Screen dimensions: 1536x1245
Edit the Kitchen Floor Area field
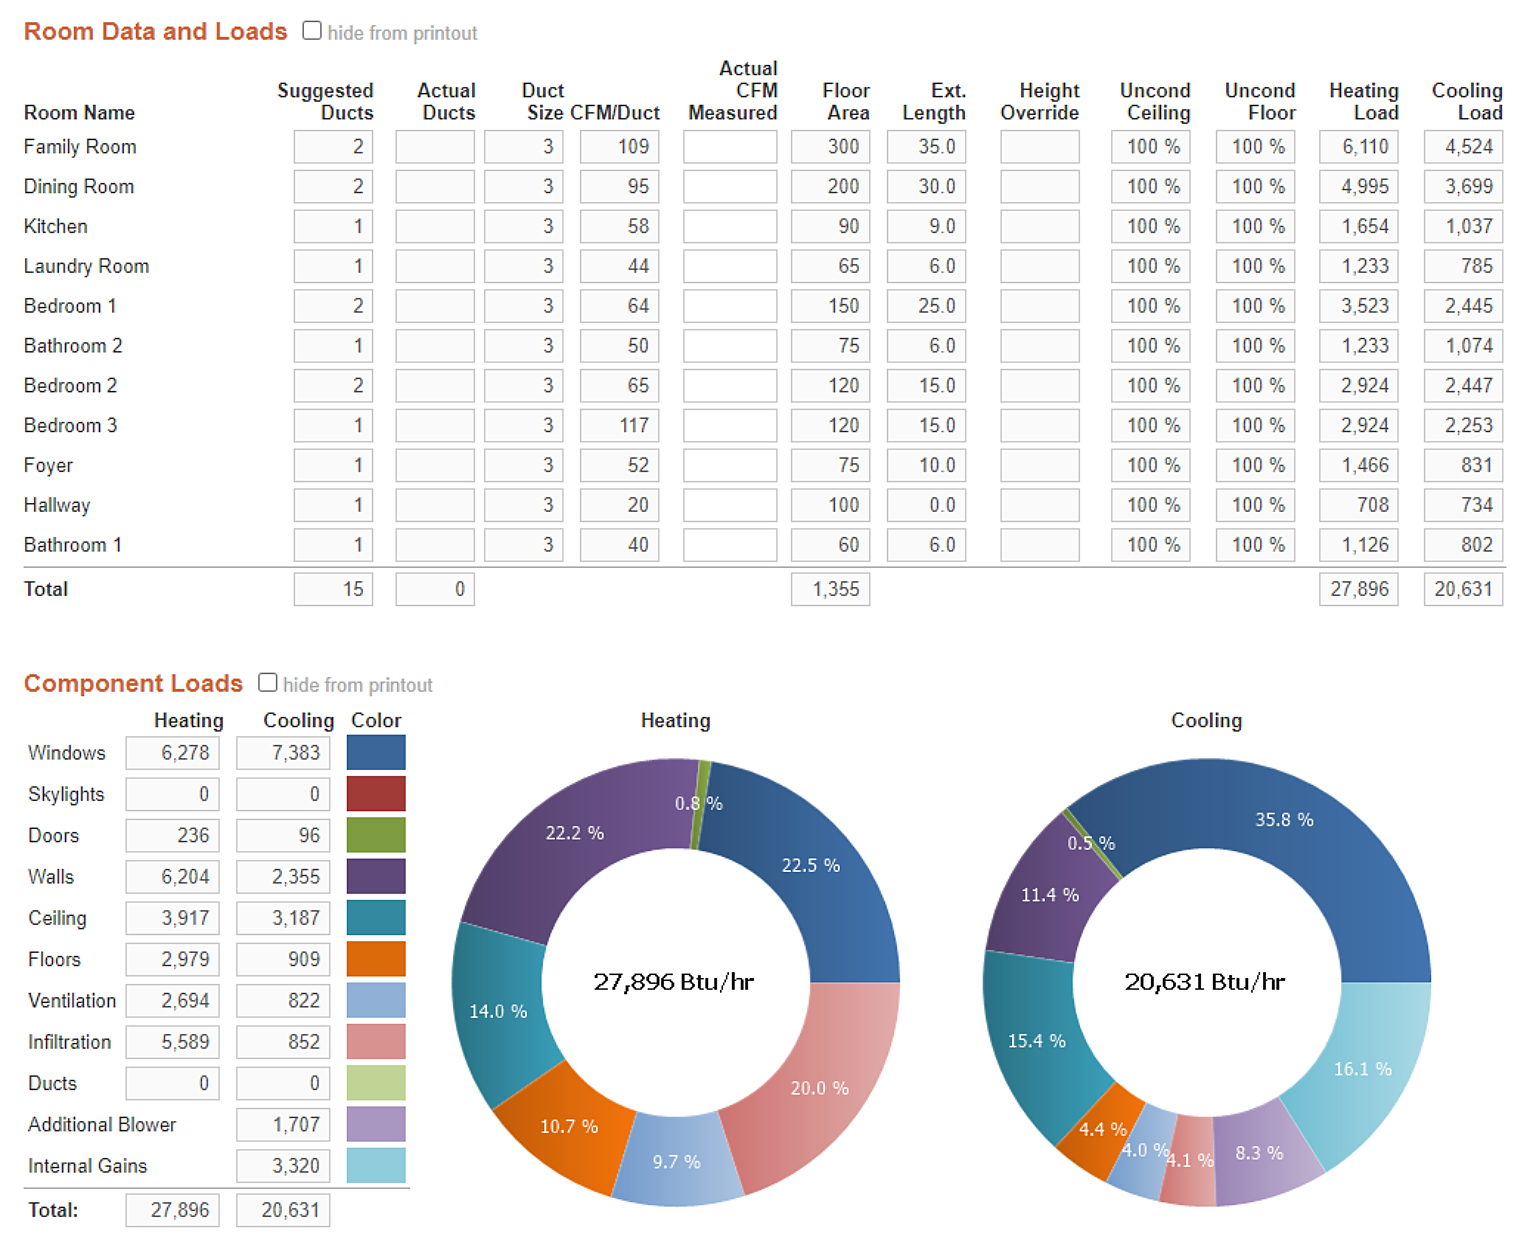tap(830, 227)
